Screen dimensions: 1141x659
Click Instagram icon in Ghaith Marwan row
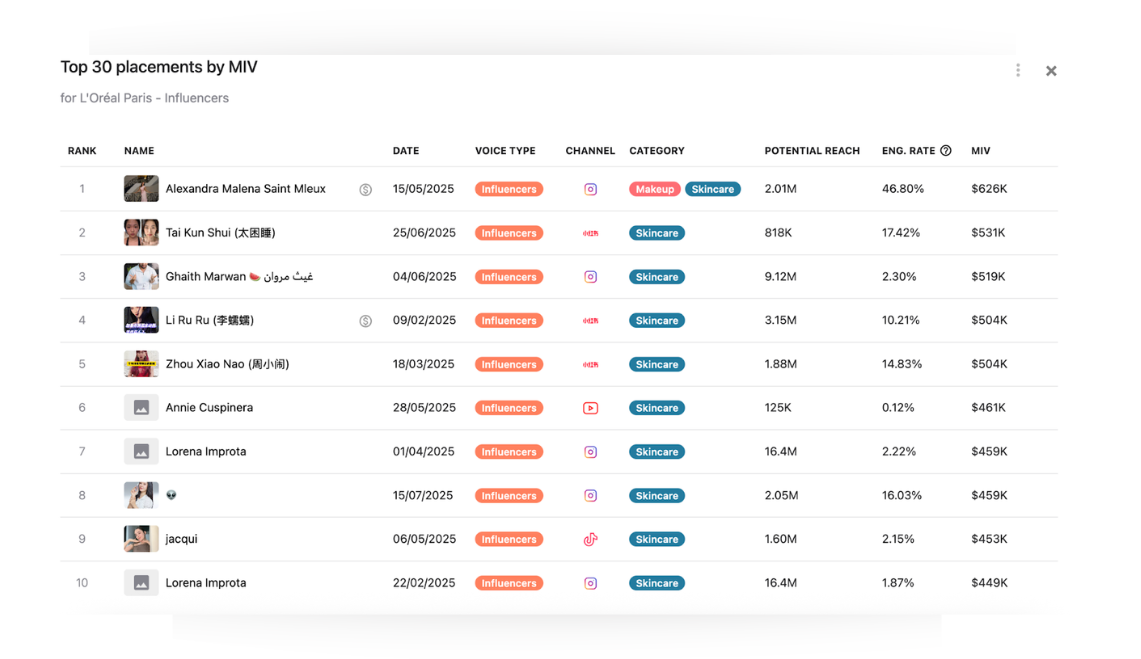[590, 277]
